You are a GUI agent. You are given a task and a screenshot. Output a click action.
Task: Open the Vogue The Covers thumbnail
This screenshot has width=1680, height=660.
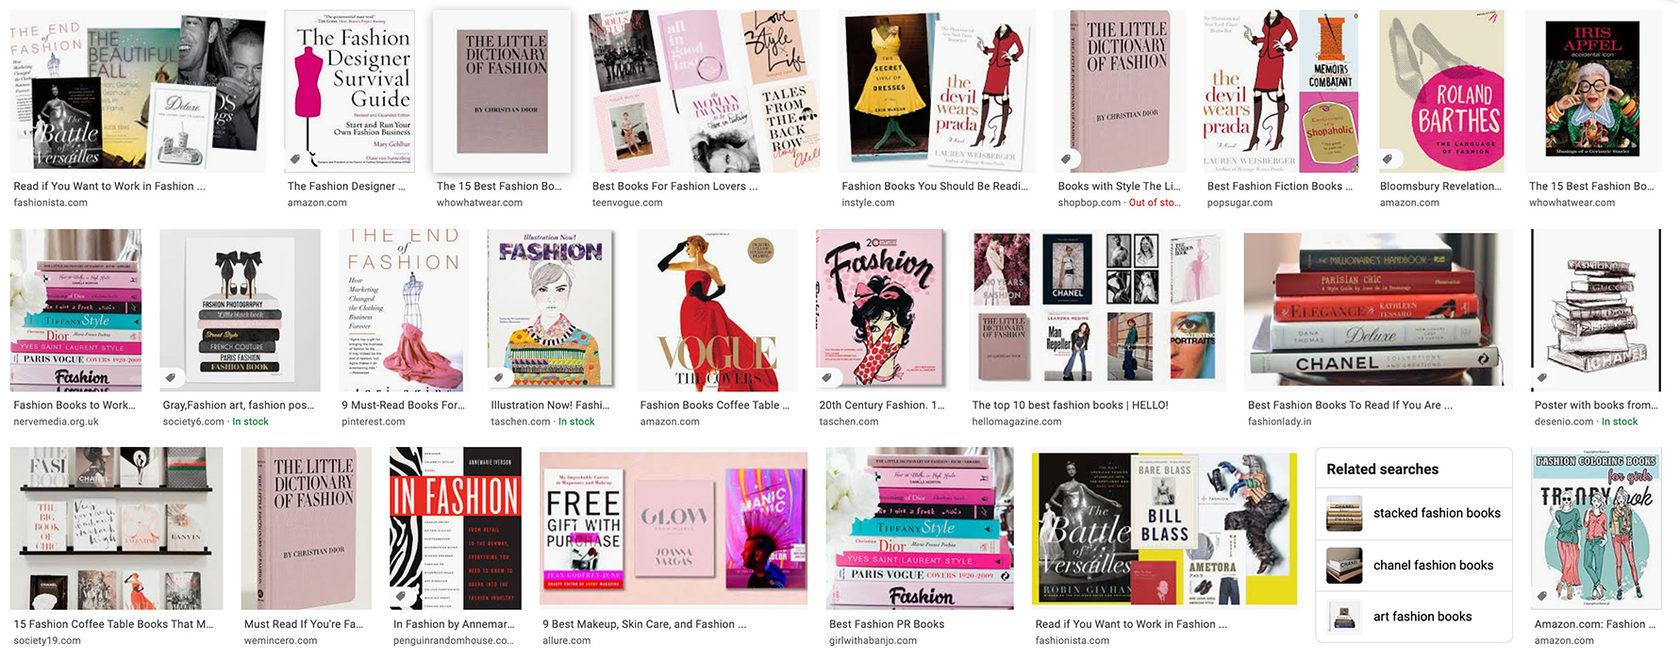(717, 310)
